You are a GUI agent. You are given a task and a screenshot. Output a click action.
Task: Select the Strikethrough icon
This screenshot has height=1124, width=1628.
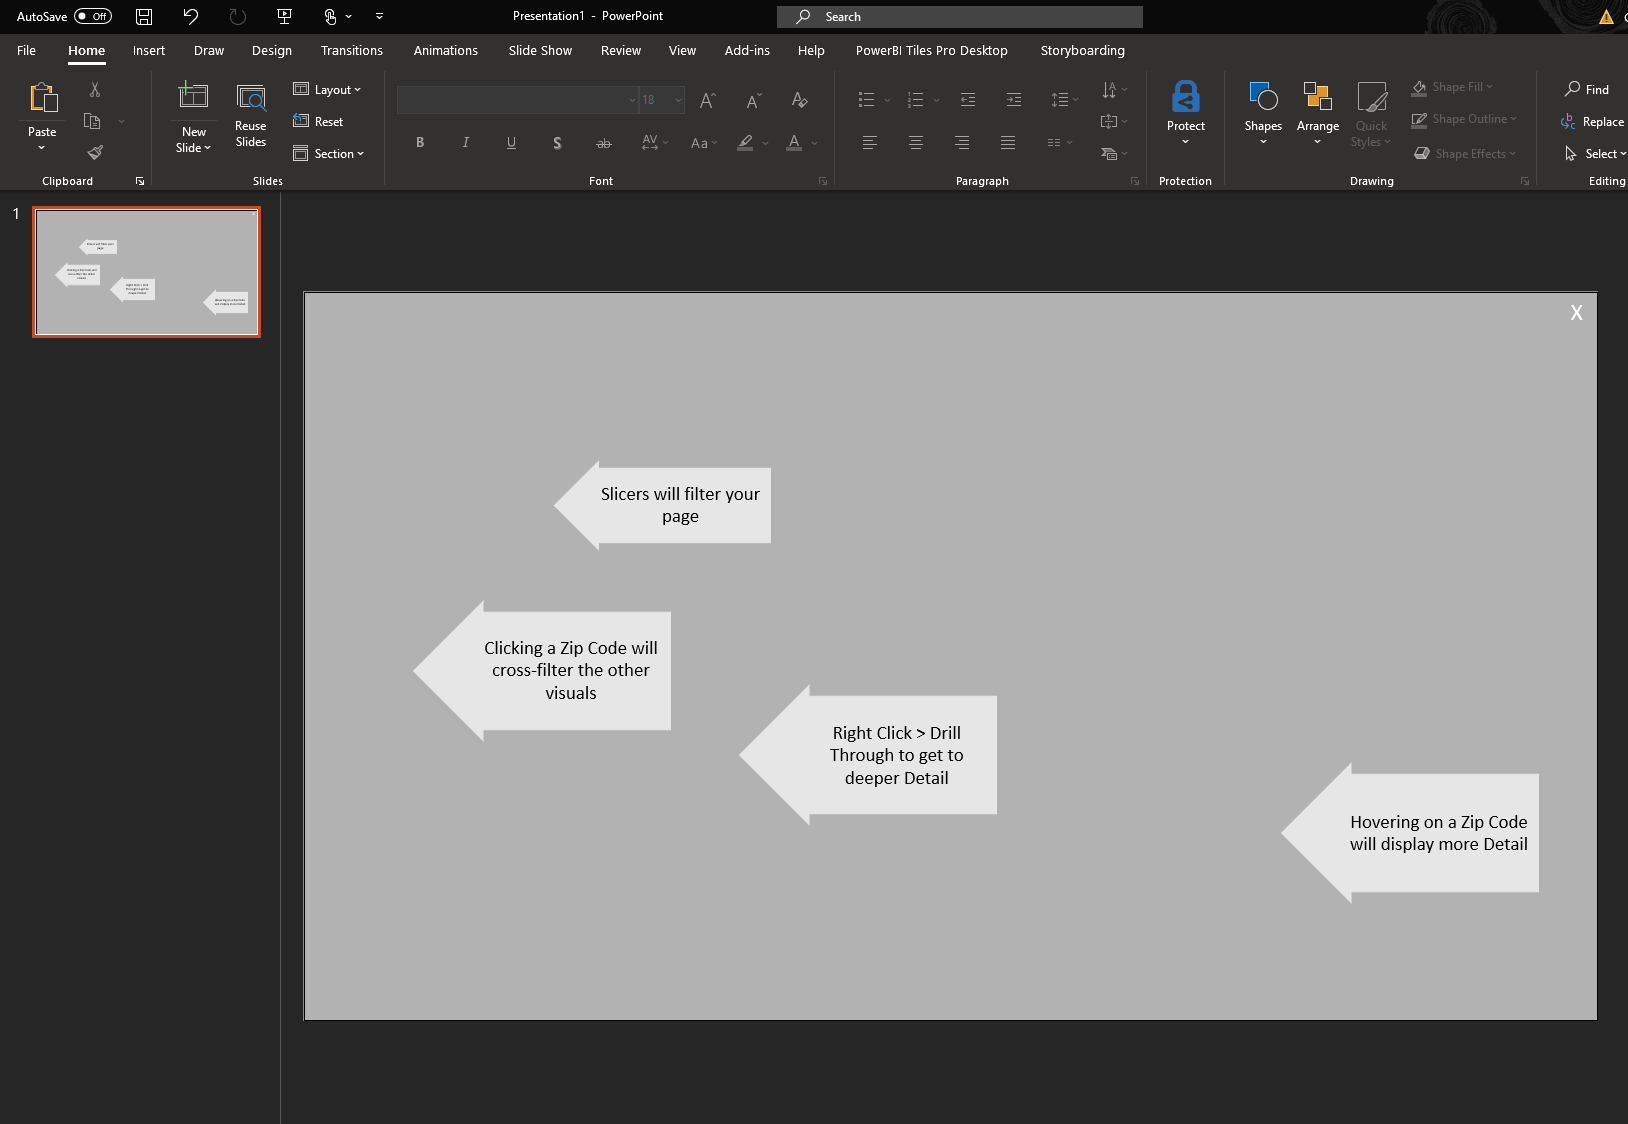click(603, 142)
